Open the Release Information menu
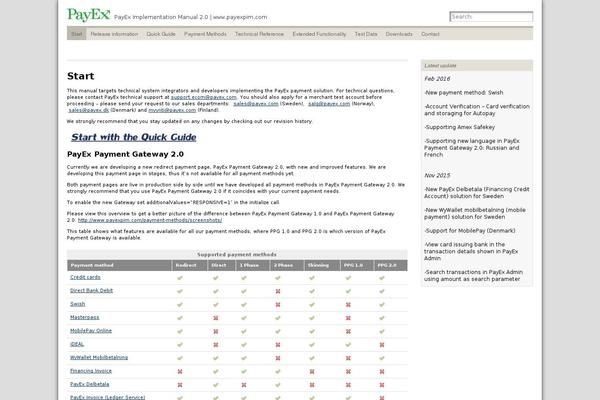This screenshot has height=400, width=600. point(114,34)
